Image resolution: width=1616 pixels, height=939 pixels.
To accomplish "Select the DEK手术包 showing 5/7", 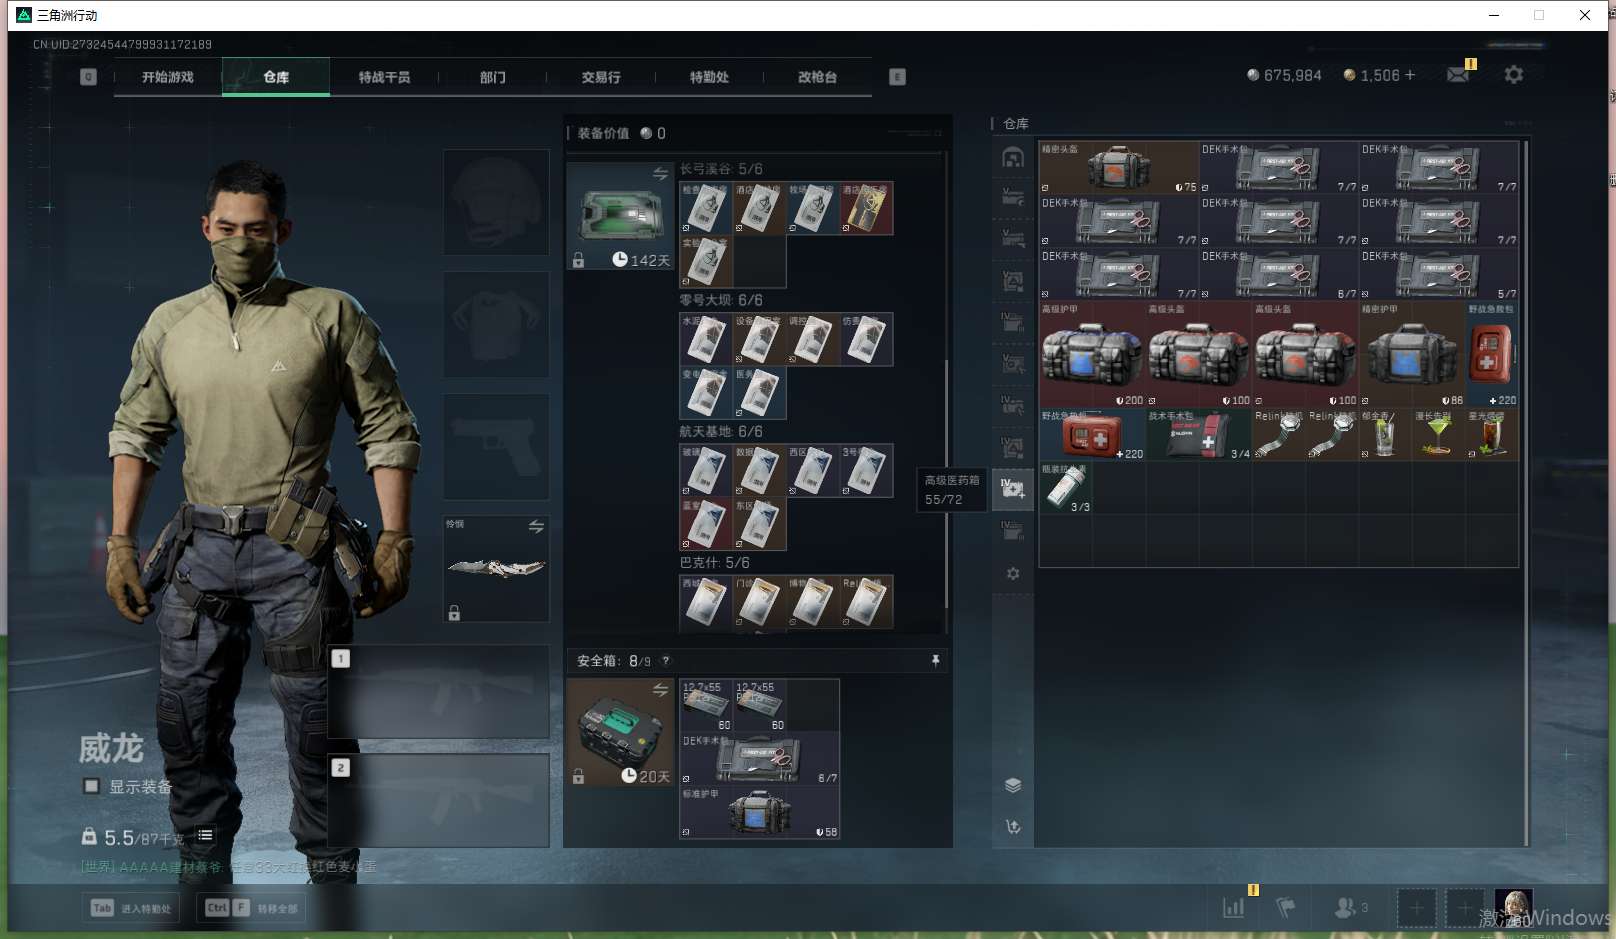I will [1439, 274].
